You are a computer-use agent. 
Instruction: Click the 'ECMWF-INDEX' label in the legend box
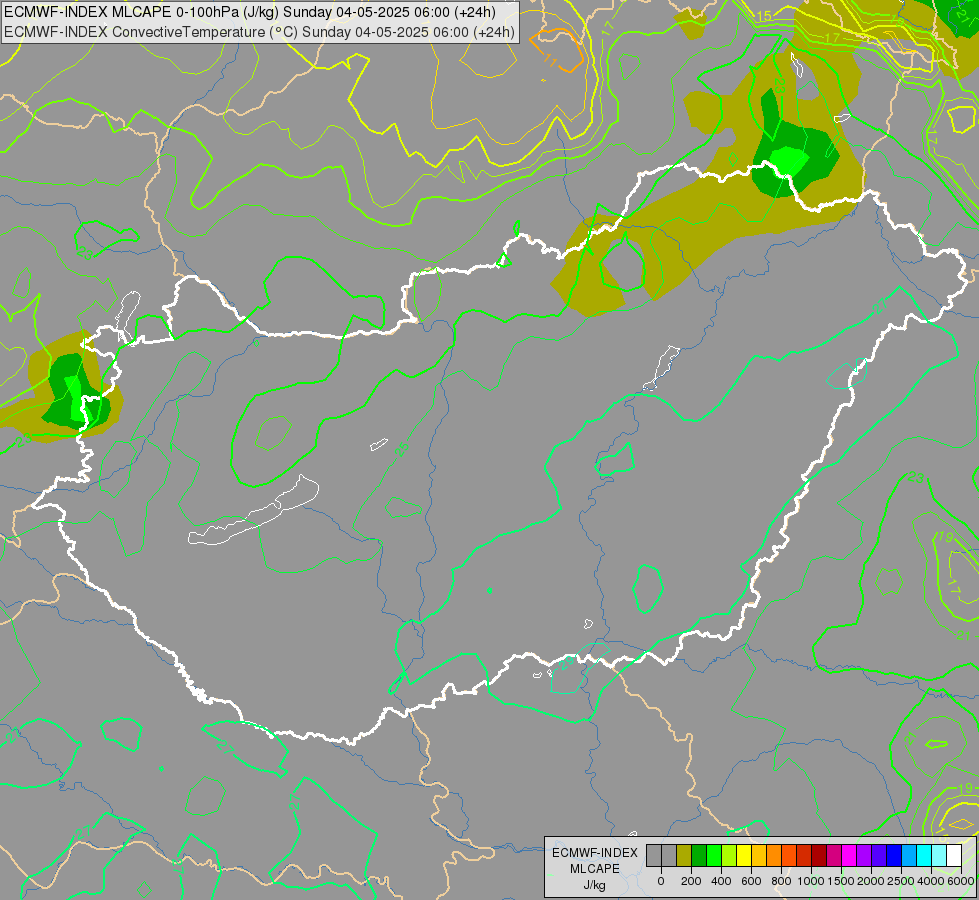click(x=595, y=853)
